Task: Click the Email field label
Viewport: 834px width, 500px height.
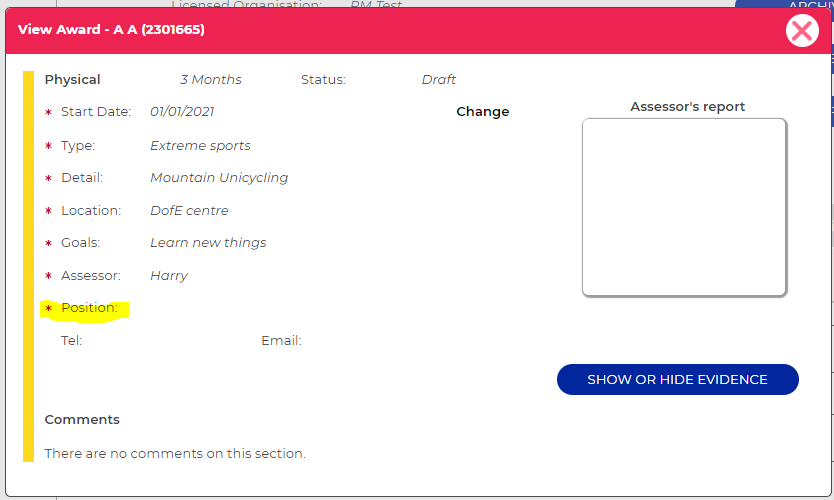Action: [x=281, y=341]
